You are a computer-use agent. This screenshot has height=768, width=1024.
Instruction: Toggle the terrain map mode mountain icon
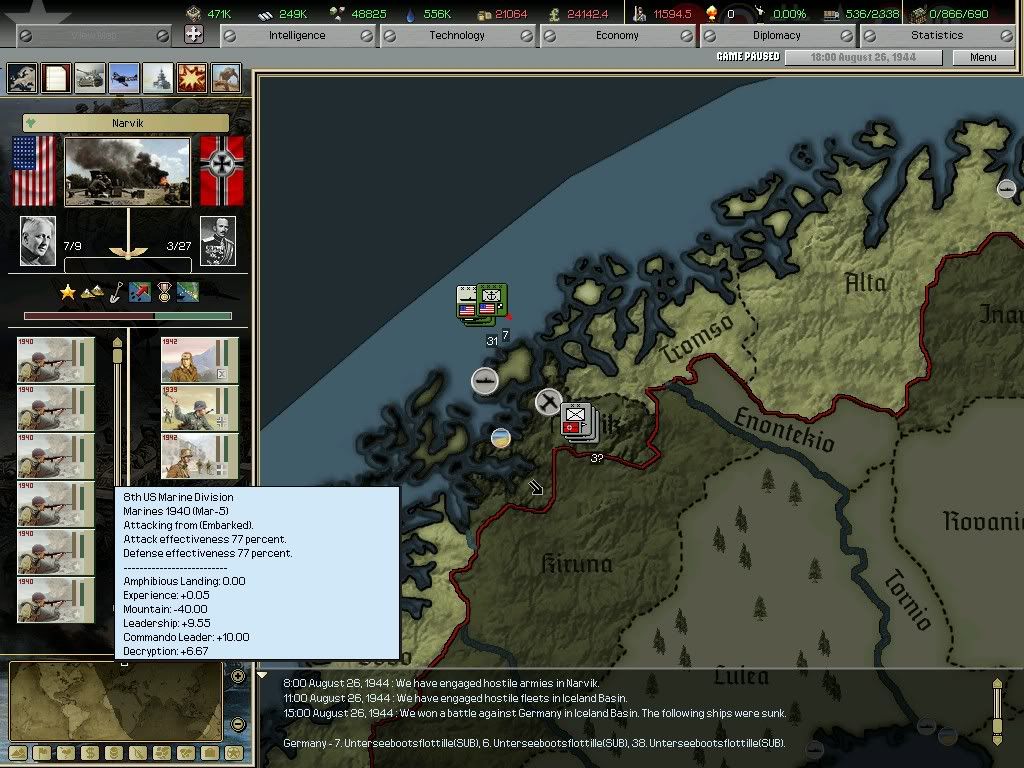[x=16, y=753]
